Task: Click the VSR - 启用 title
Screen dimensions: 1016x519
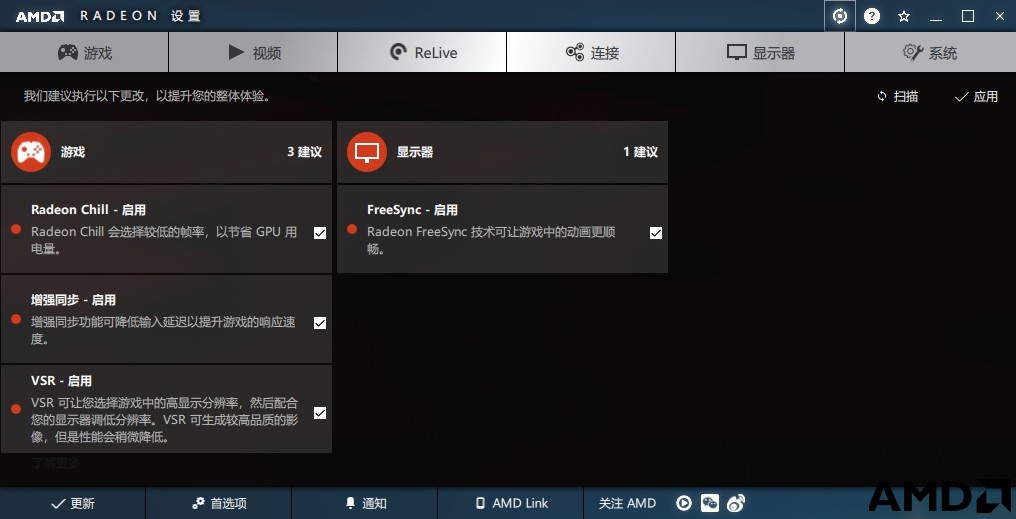Action: point(62,381)
